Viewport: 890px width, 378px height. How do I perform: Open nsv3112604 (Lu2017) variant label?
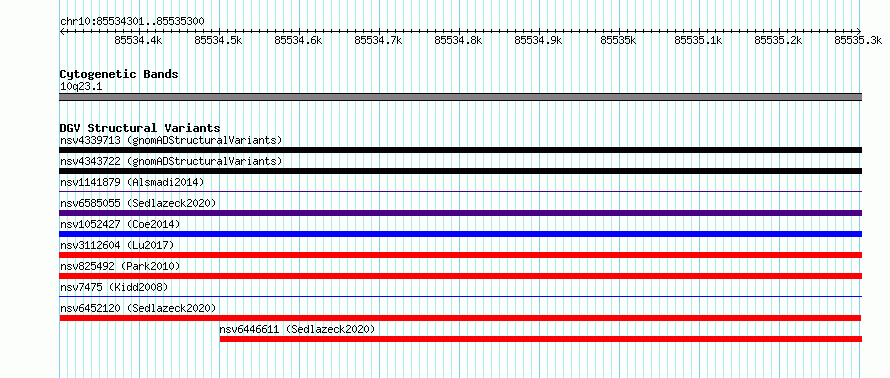pyautogui.click(x=117, y=245)
